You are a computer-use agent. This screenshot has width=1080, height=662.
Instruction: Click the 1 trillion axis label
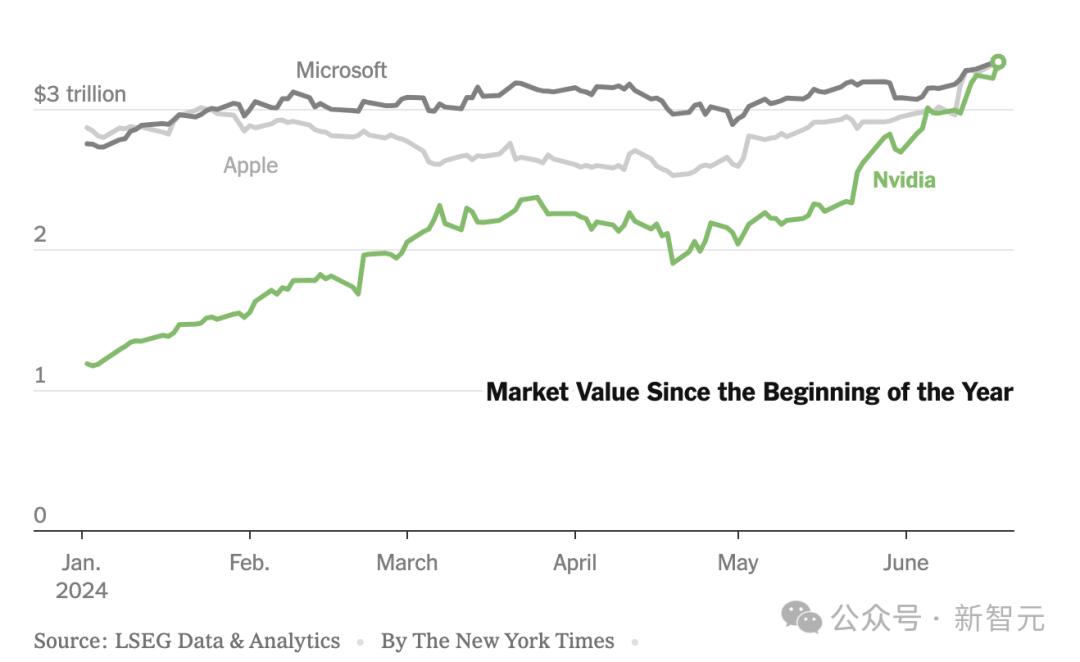pos(40,375)
